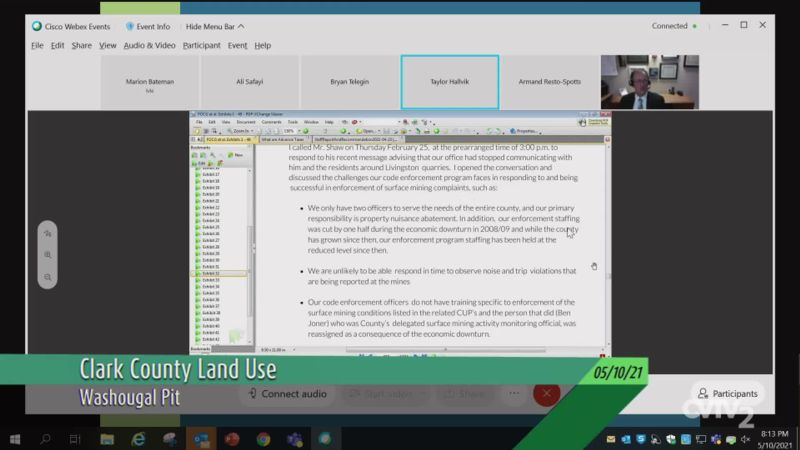Open File Explorer from the taskbar

107,439
